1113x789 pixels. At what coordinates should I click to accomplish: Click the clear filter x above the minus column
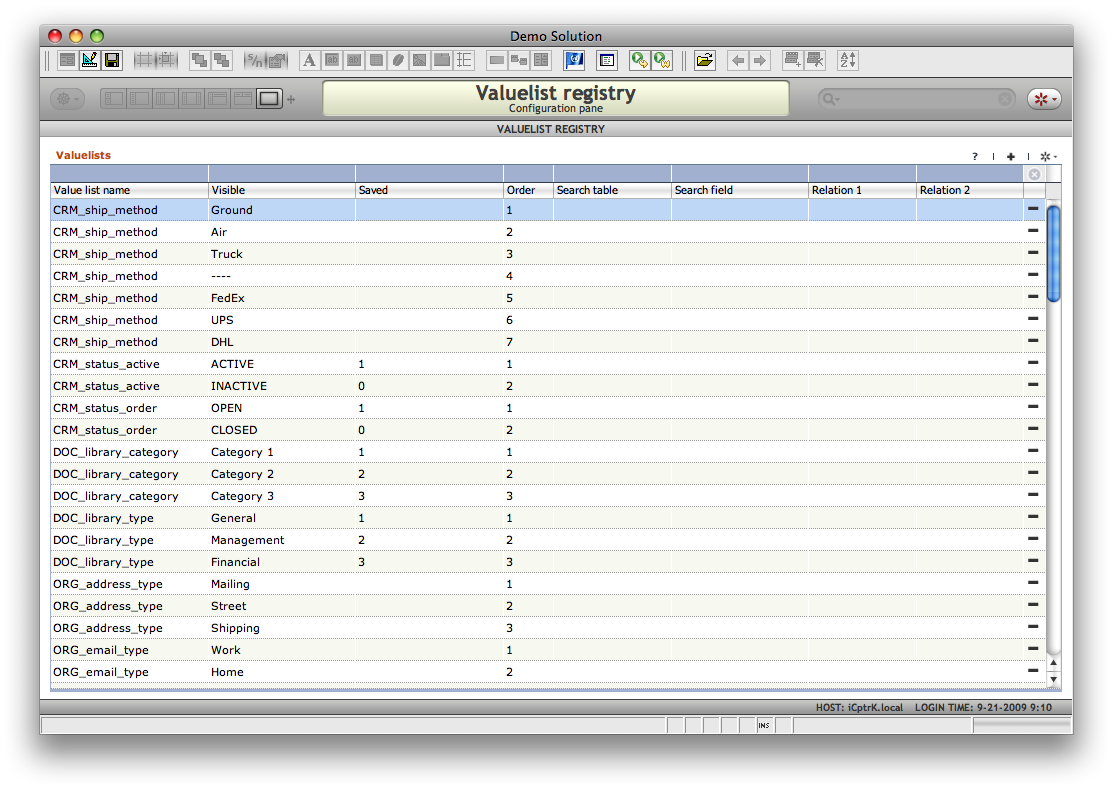(x=1034, y=174)
